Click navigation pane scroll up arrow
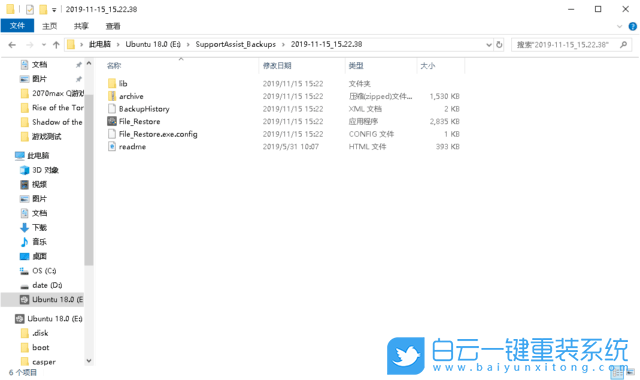The width and height of the screenshot is (640, 380). tap(89, 64)
